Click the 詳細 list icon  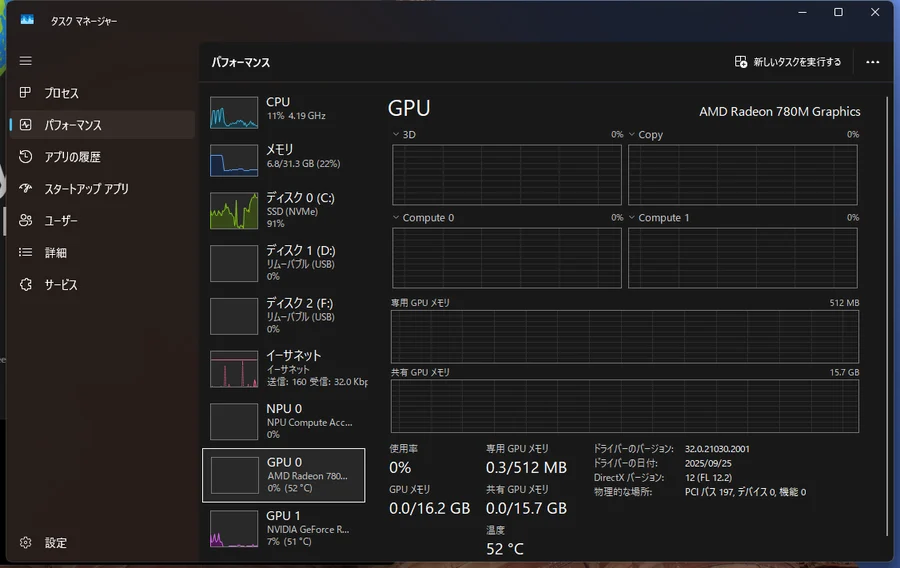coord(25,252)
